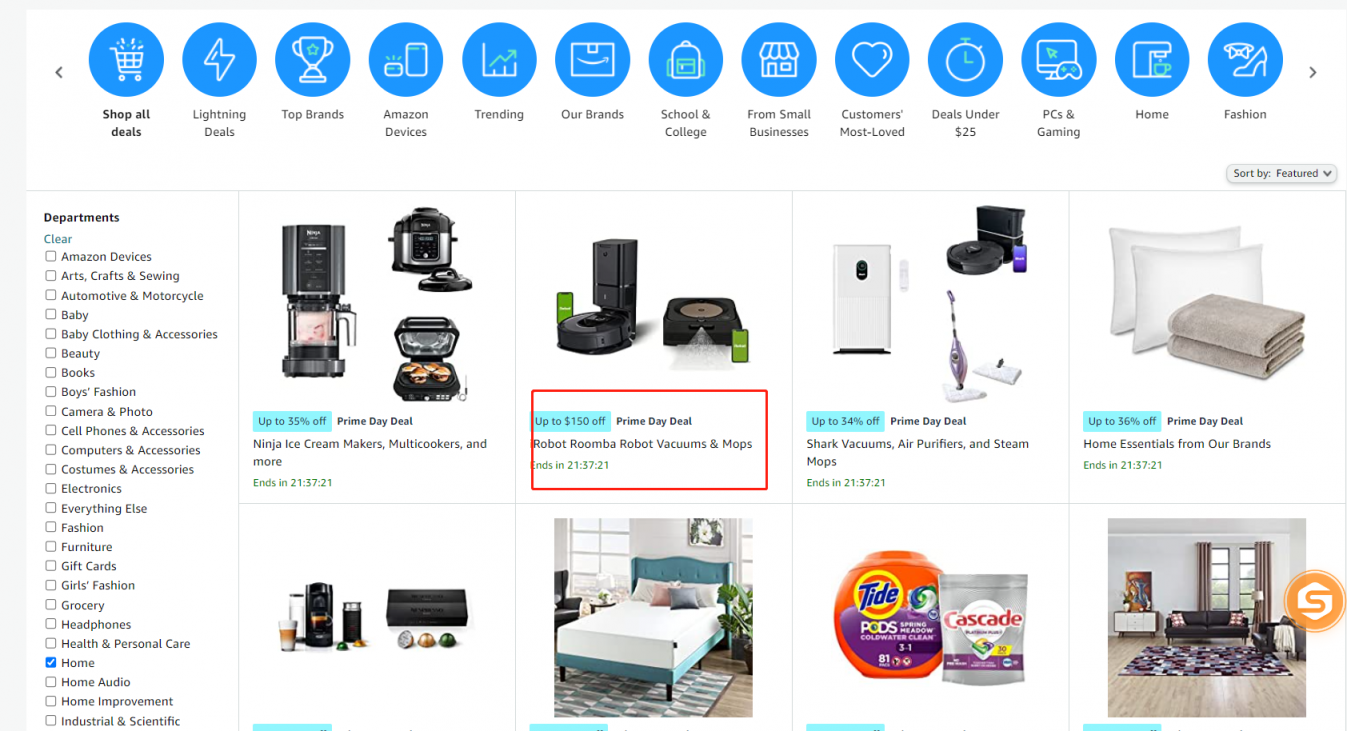Image resolution: width=1347 pixels, height=731 pixels.
Task: Open Robot Roomba Robot Vacuums & Mops deal
Action: point(642,444)
